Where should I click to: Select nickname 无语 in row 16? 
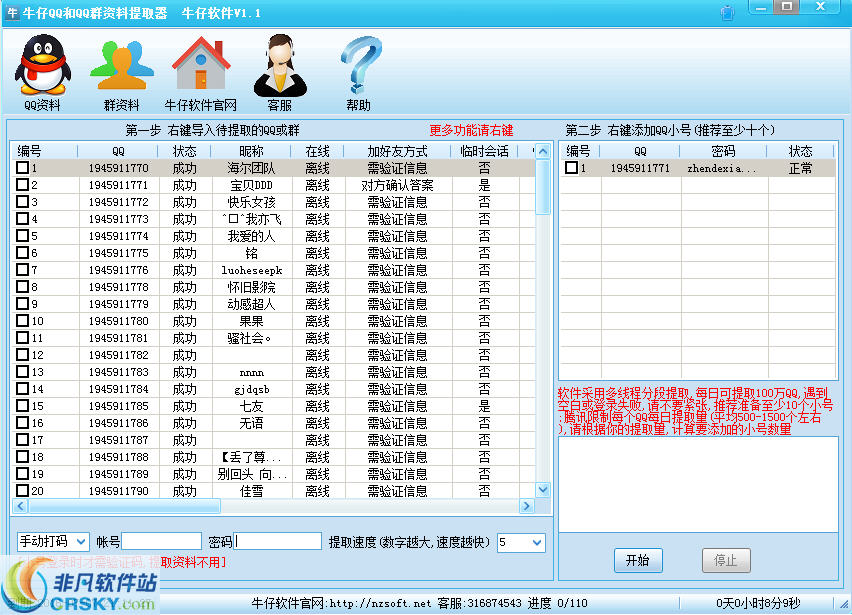[x=251, y=423]
